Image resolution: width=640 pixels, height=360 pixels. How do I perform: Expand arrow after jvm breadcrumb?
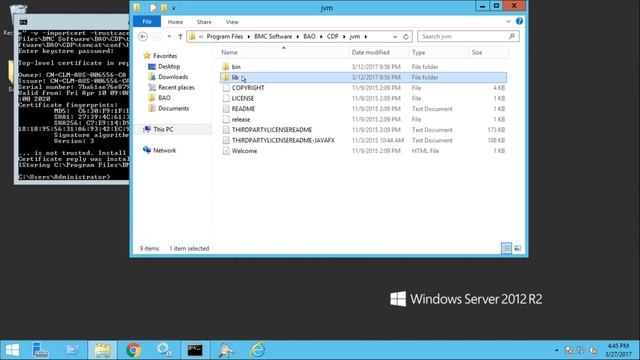click(x=366, y=37)
